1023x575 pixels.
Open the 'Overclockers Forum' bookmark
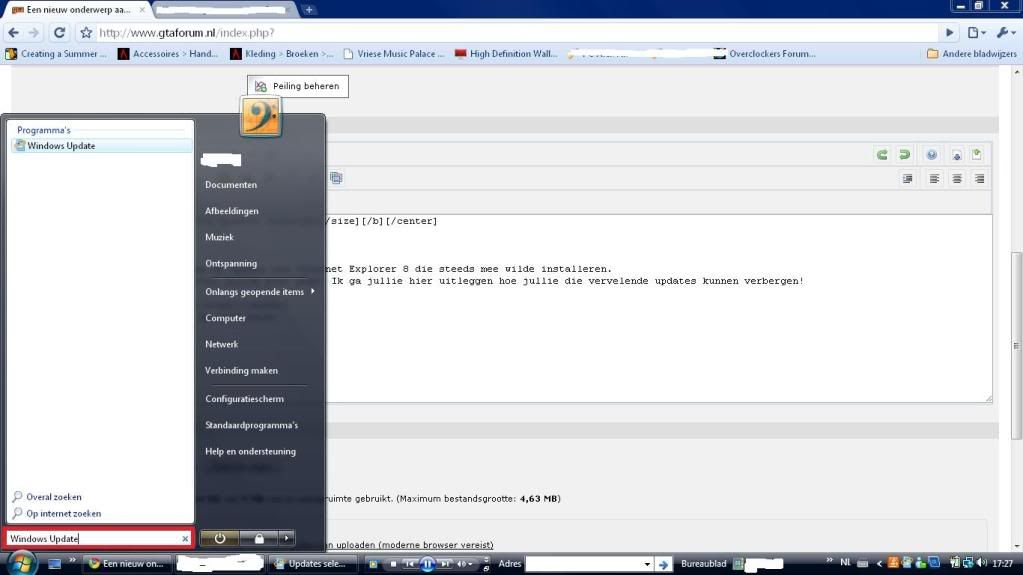[x=765, y=54]
